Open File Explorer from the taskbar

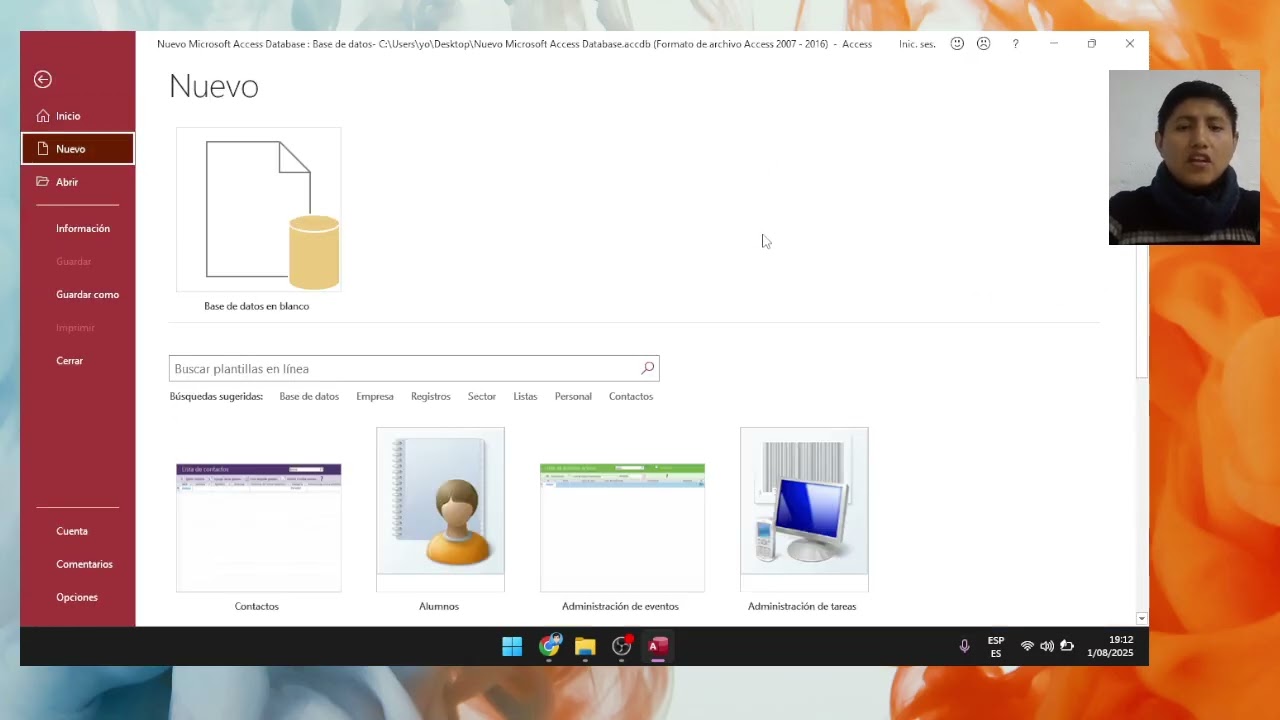pos(585,647)
